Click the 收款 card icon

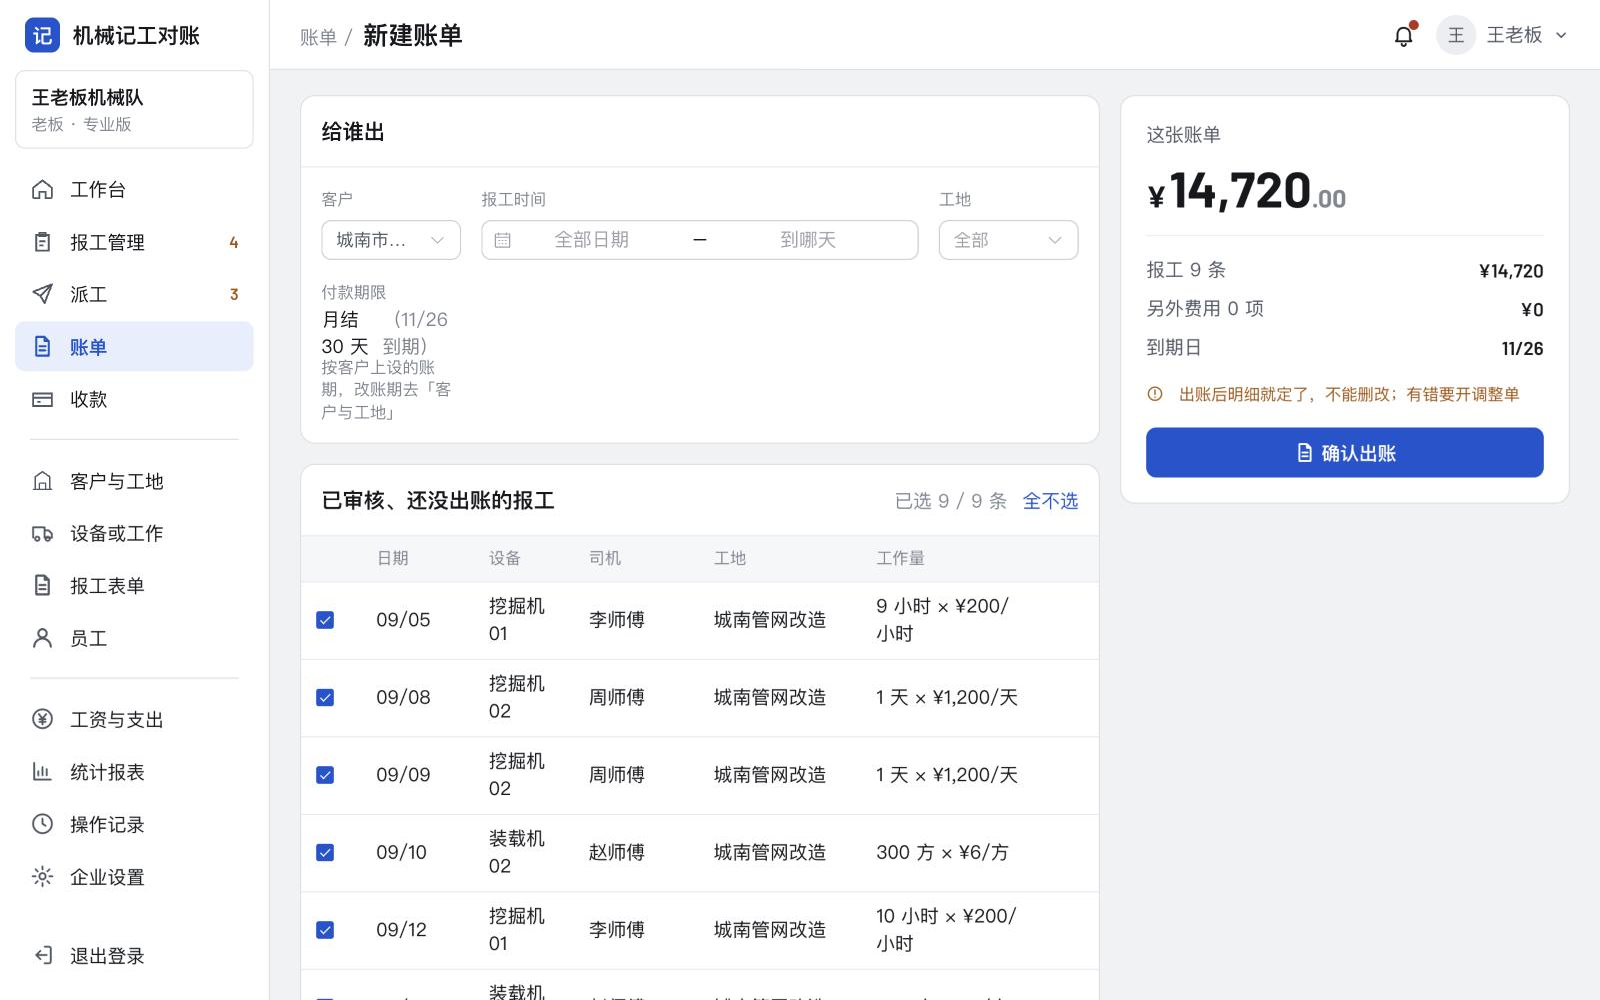click(42, 399)
